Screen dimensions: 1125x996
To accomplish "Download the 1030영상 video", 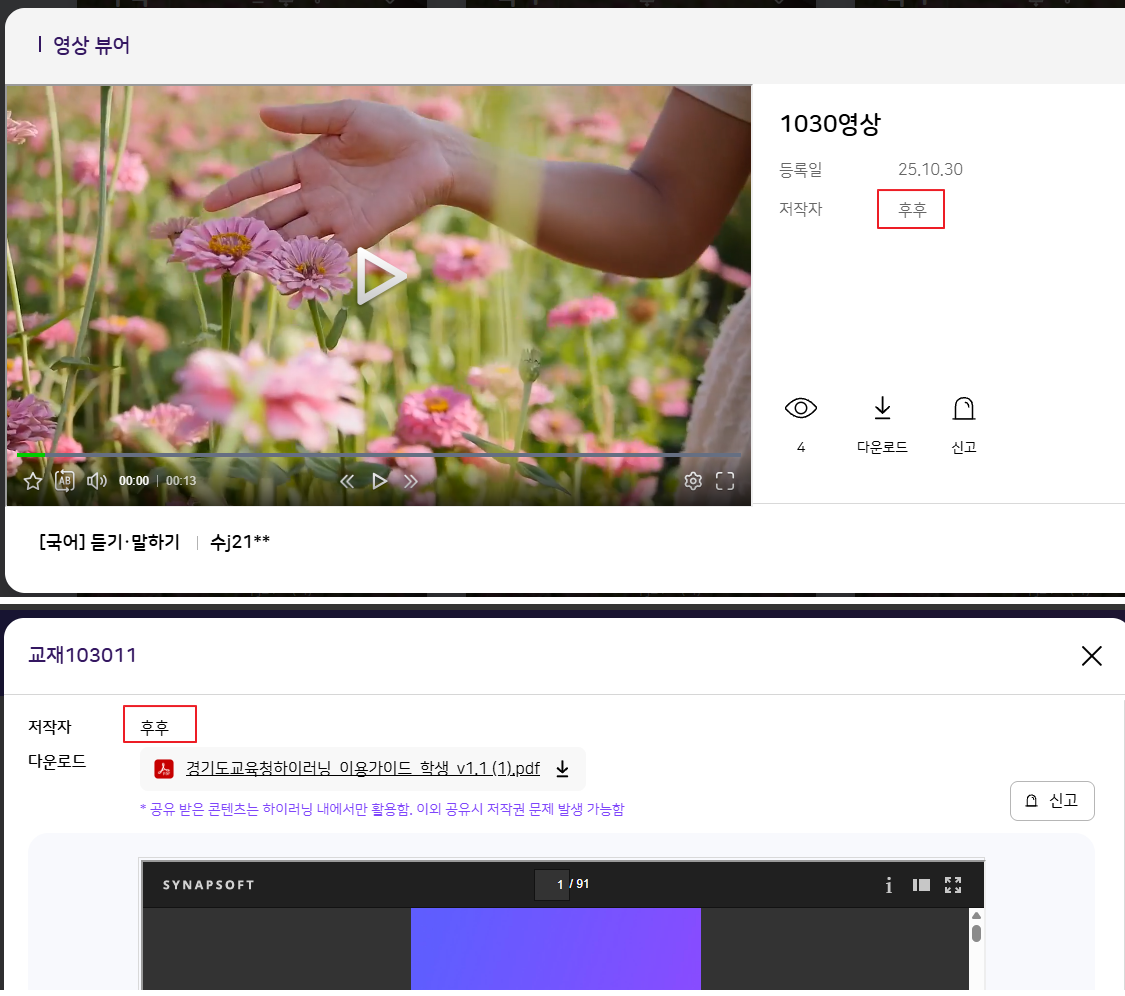I will point(882,420).
